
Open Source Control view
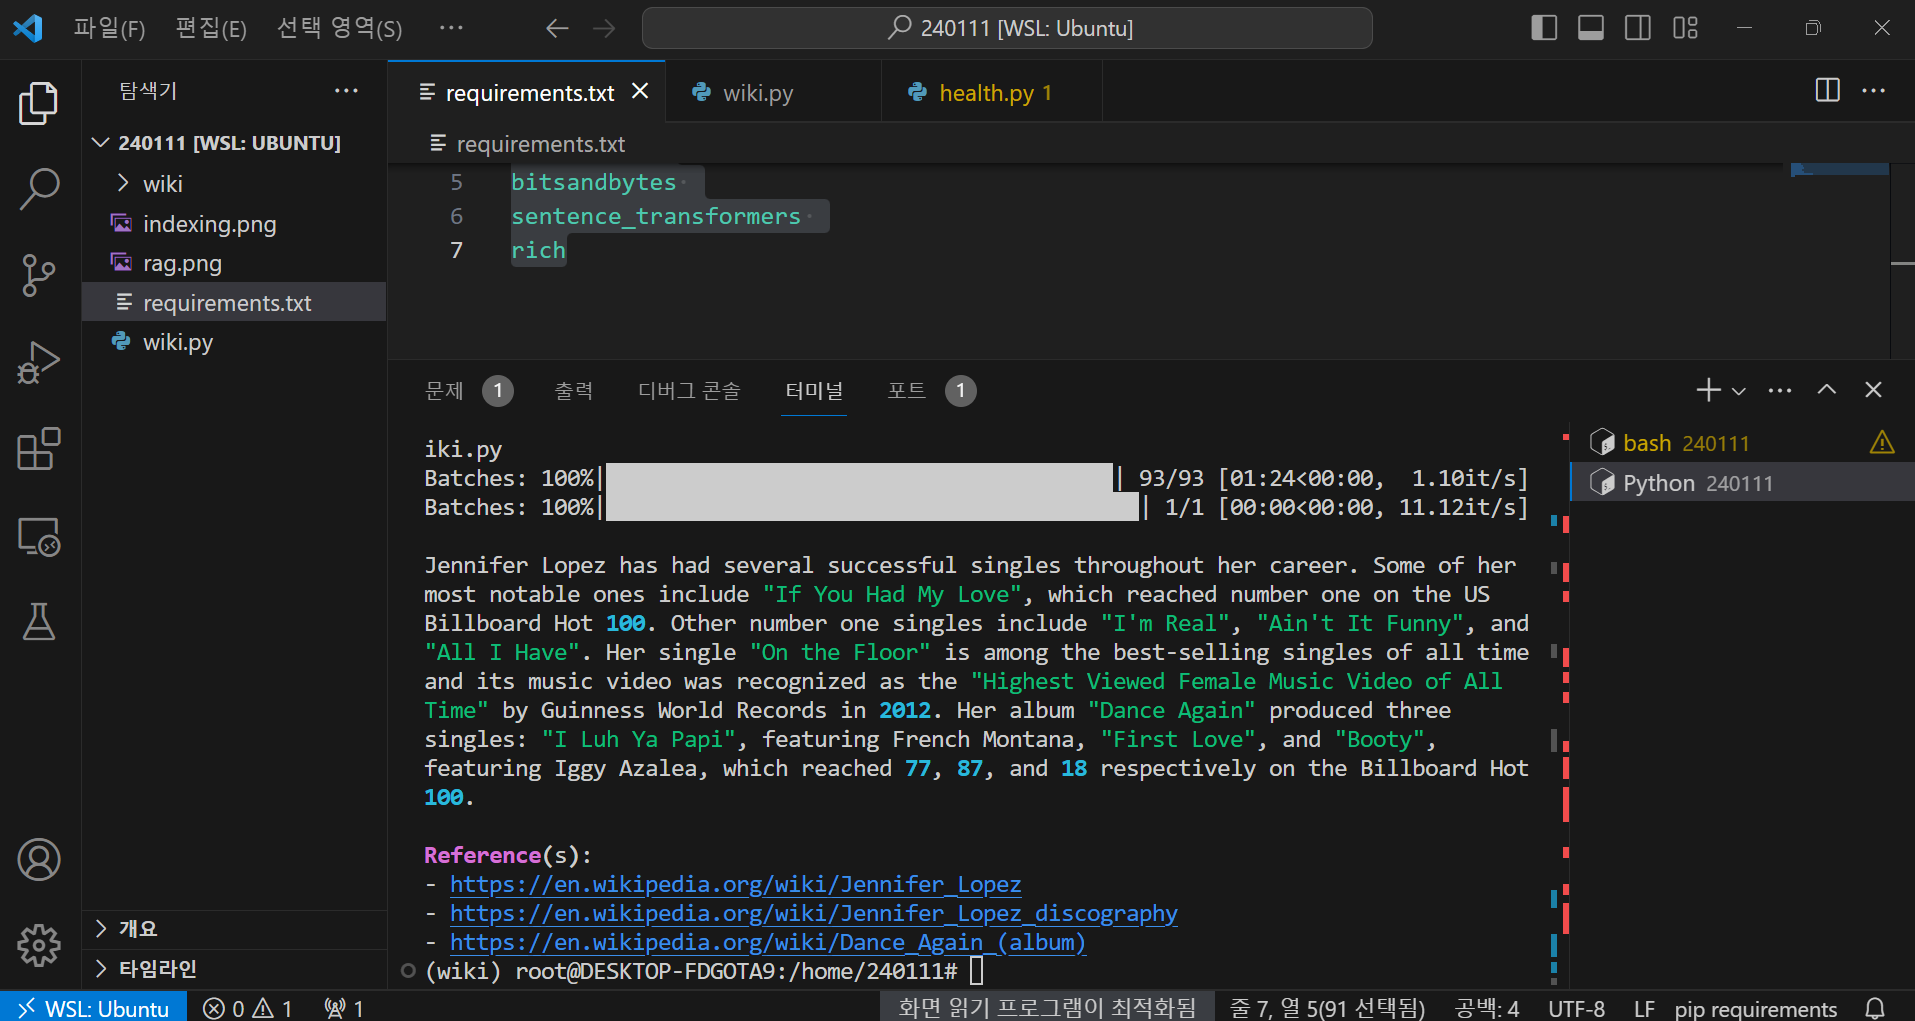pyautogui.click(x=39, y=275)
